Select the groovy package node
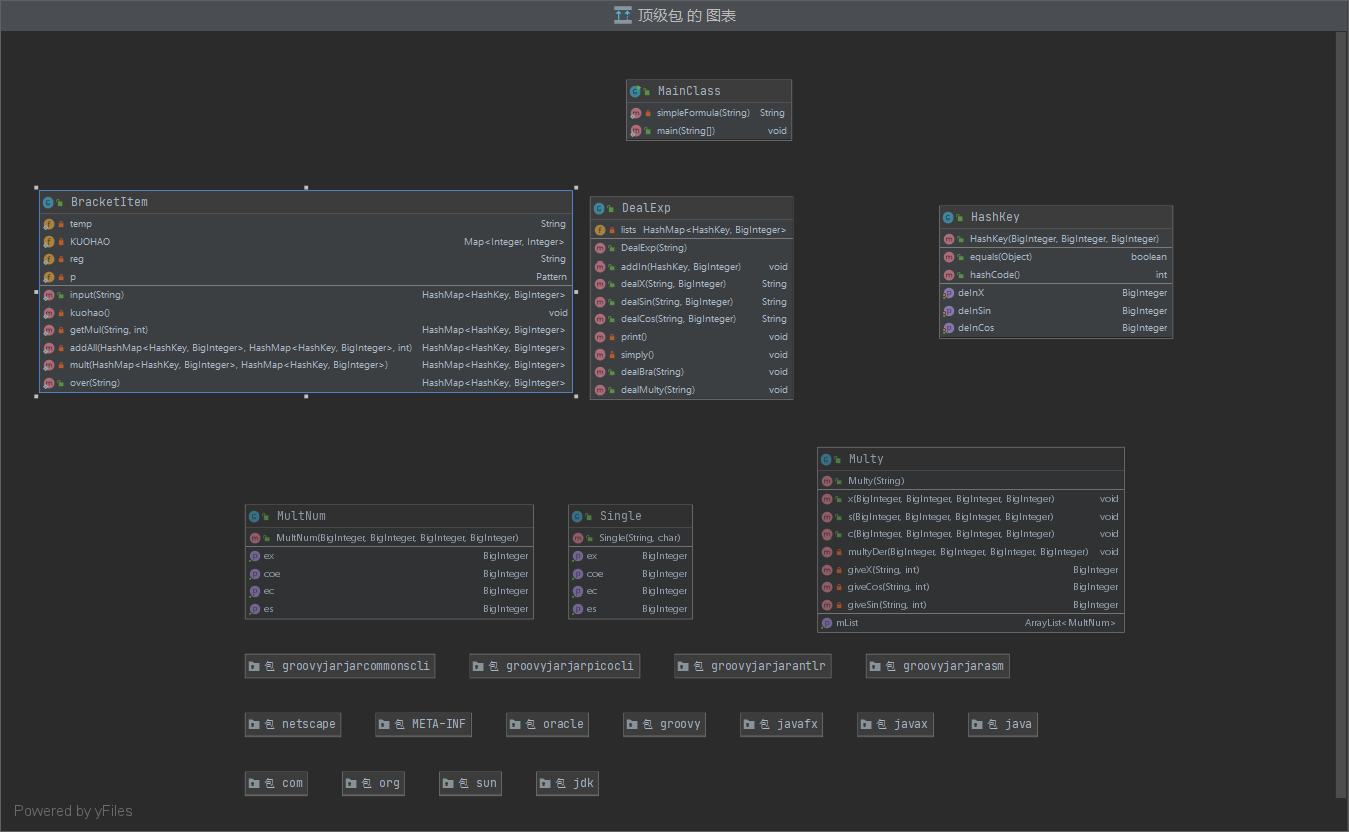 tap(664, 724)
